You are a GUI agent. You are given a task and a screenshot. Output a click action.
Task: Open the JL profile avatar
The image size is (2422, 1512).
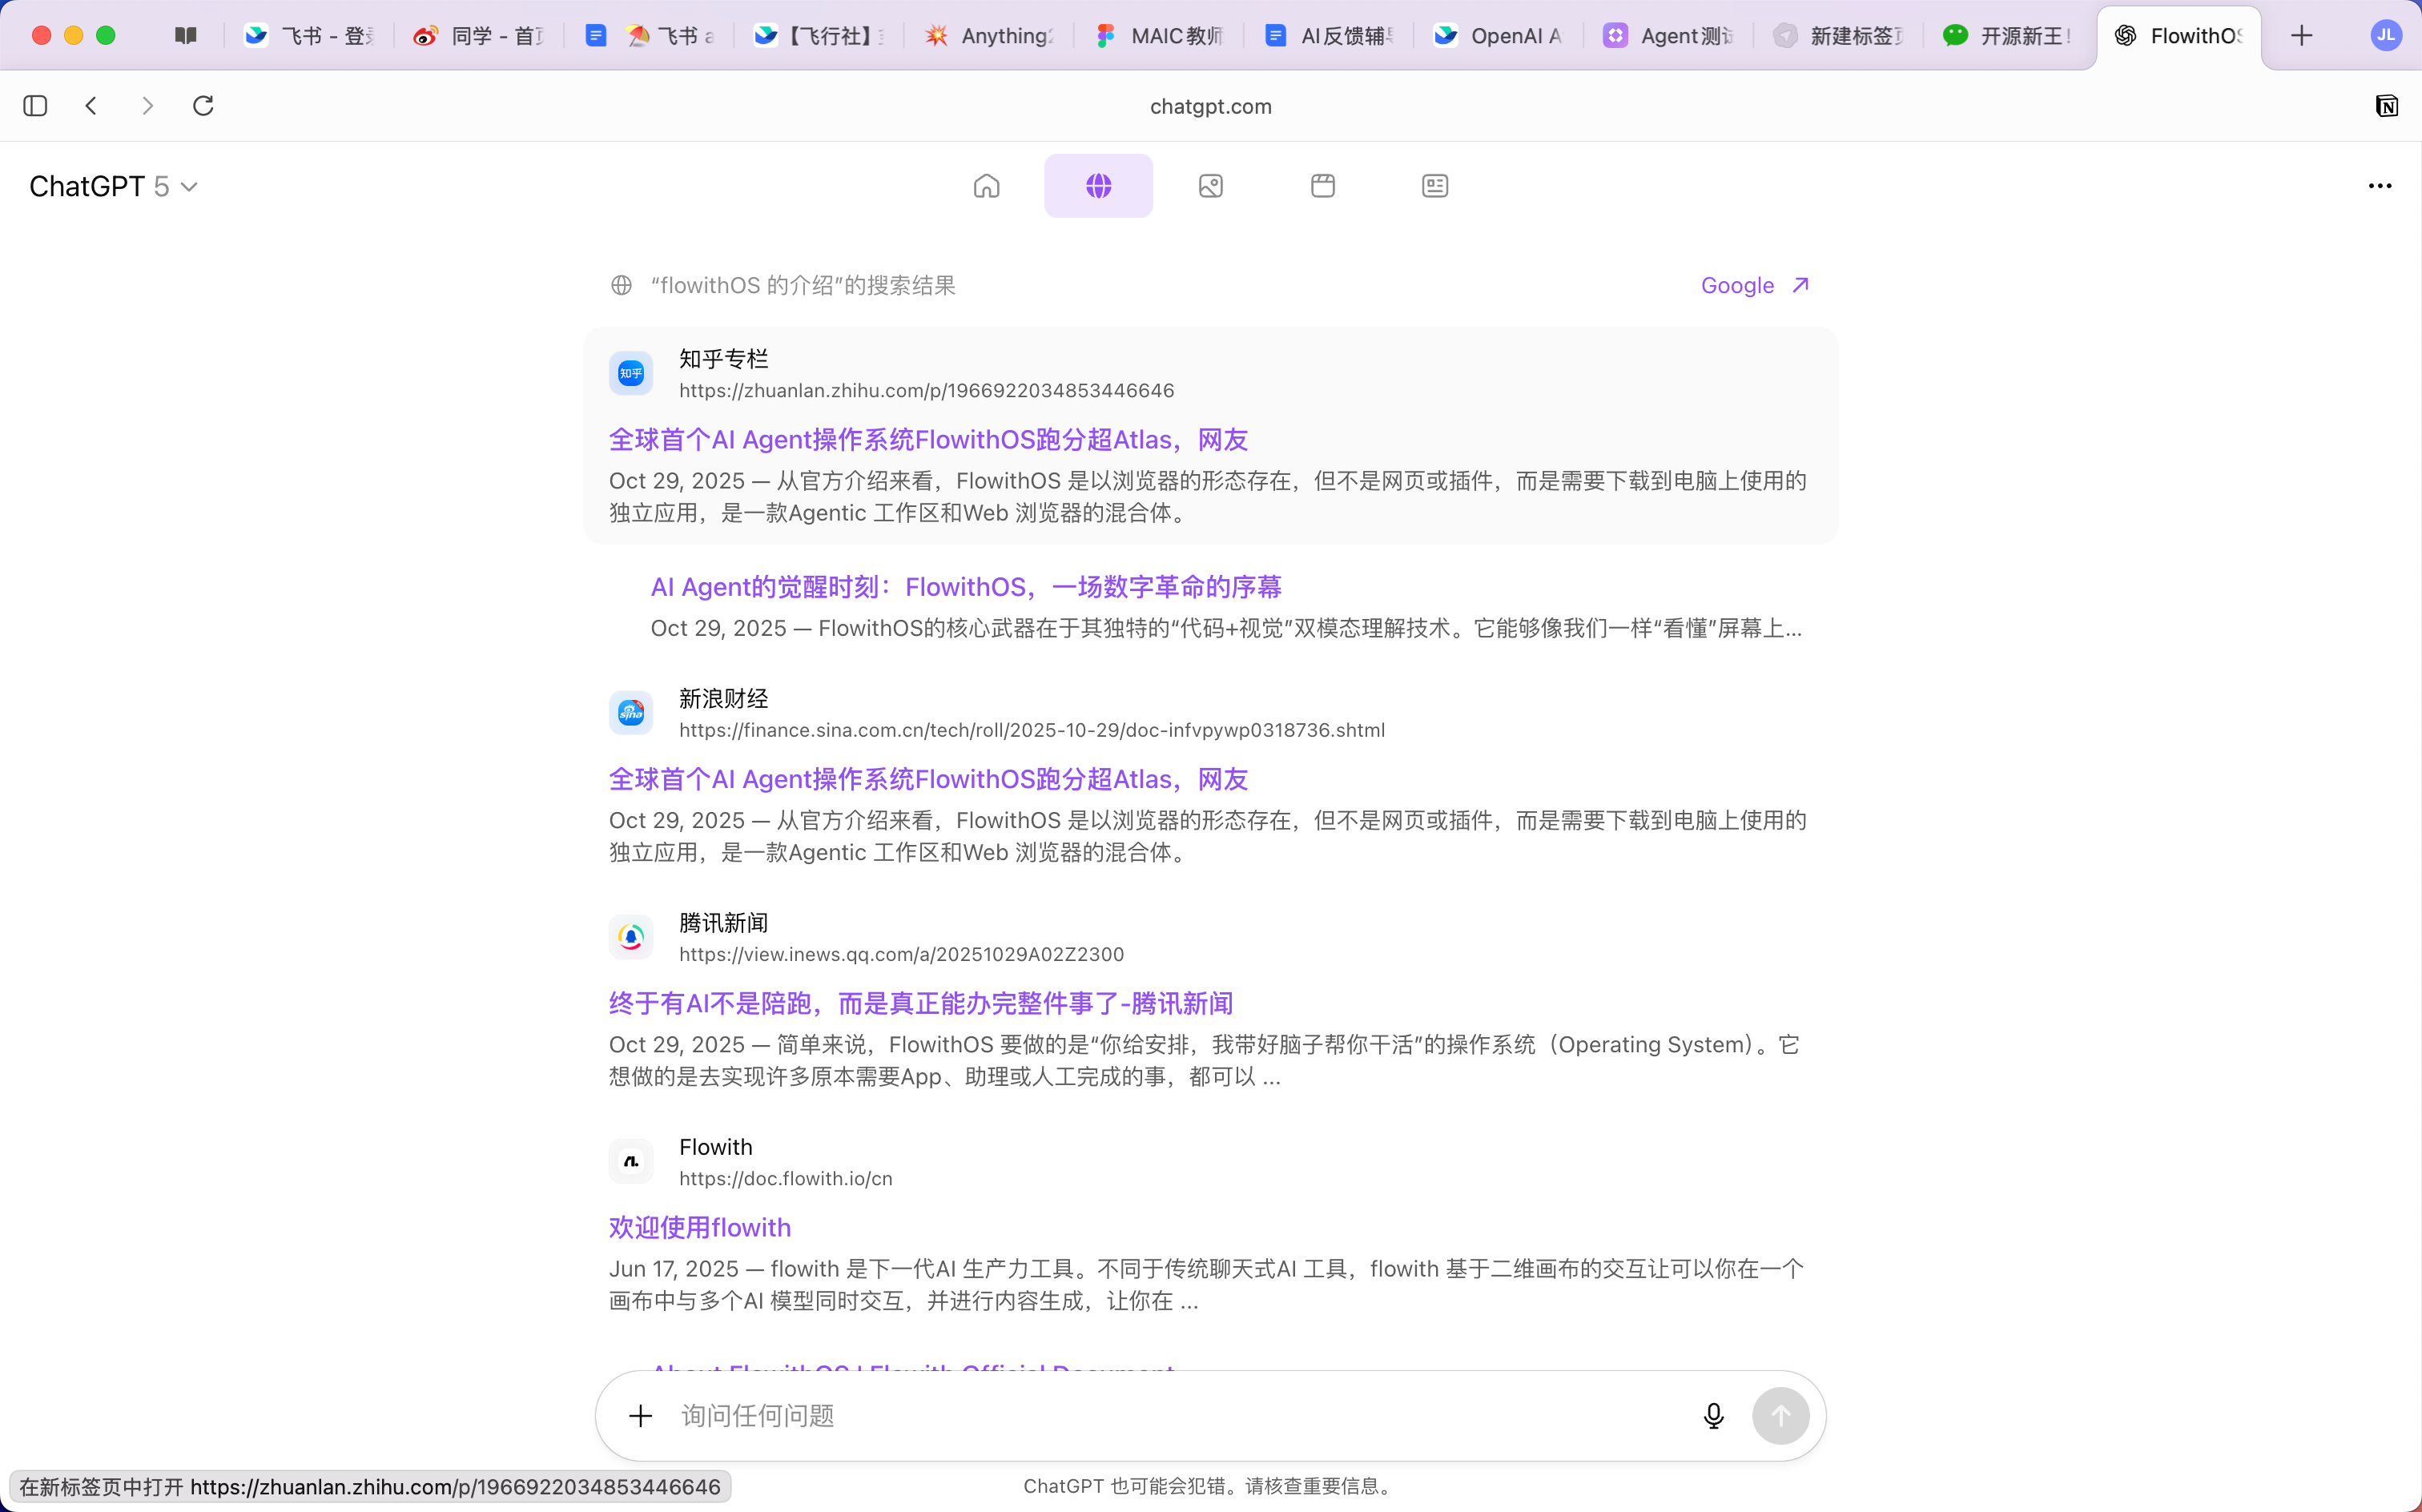[2386, 36]
